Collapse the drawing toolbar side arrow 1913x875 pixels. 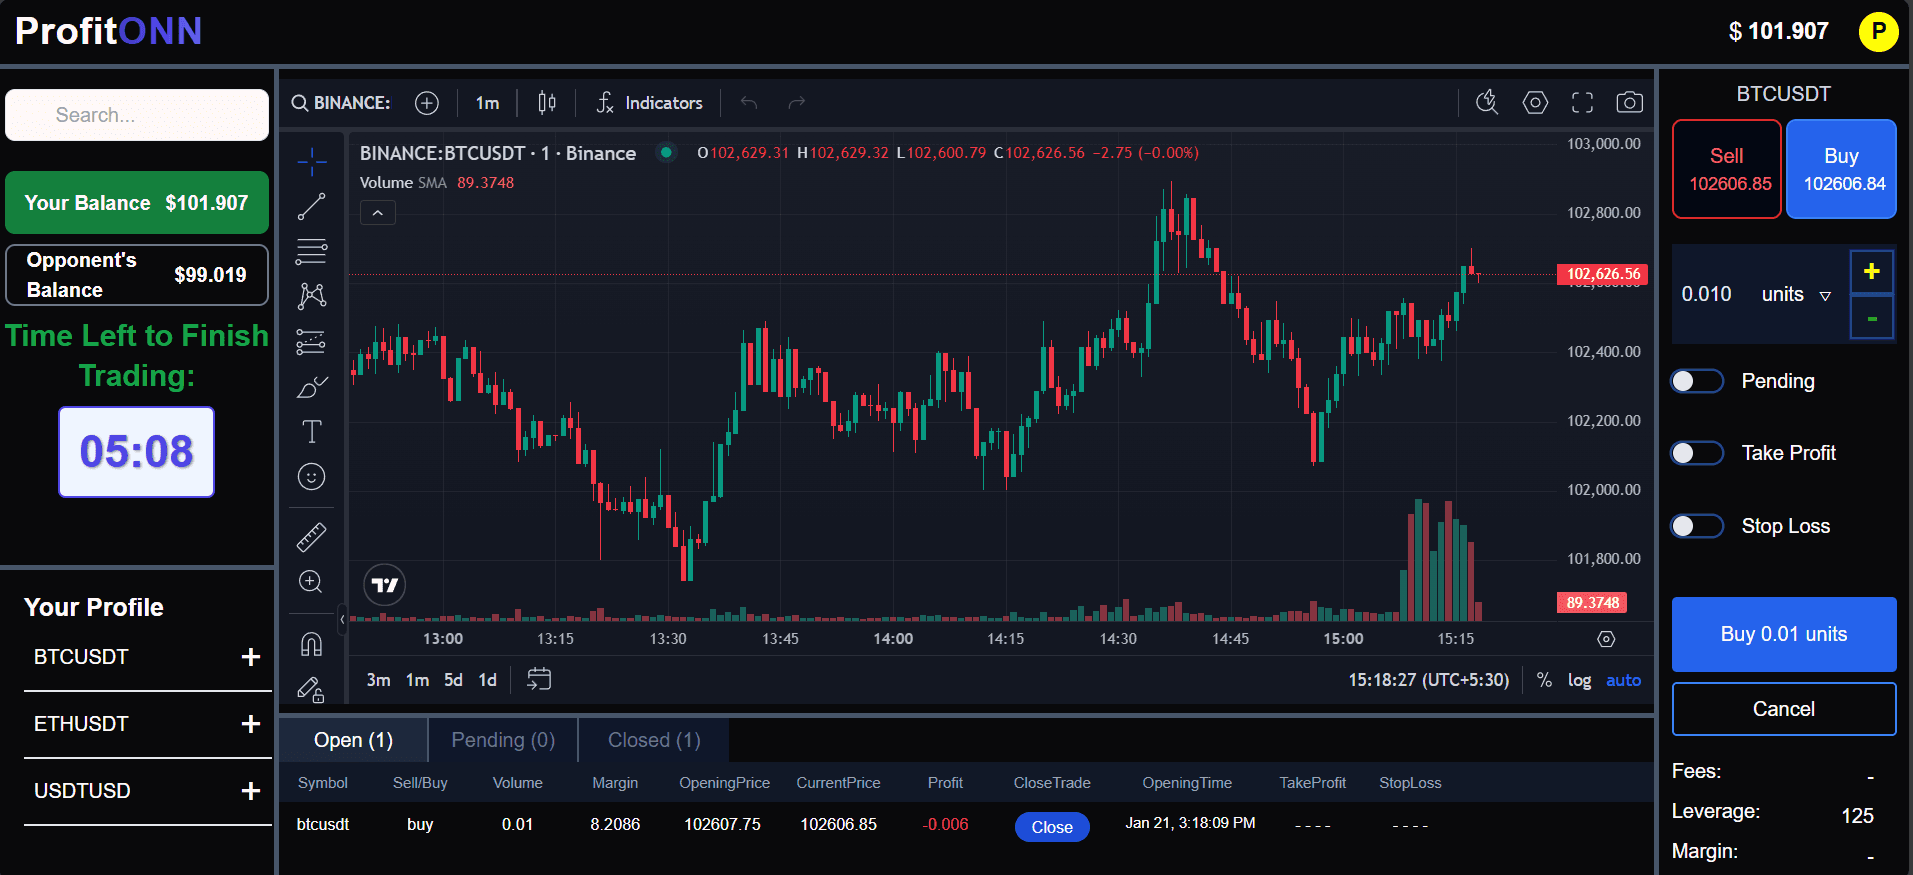(x=342, y=619)
